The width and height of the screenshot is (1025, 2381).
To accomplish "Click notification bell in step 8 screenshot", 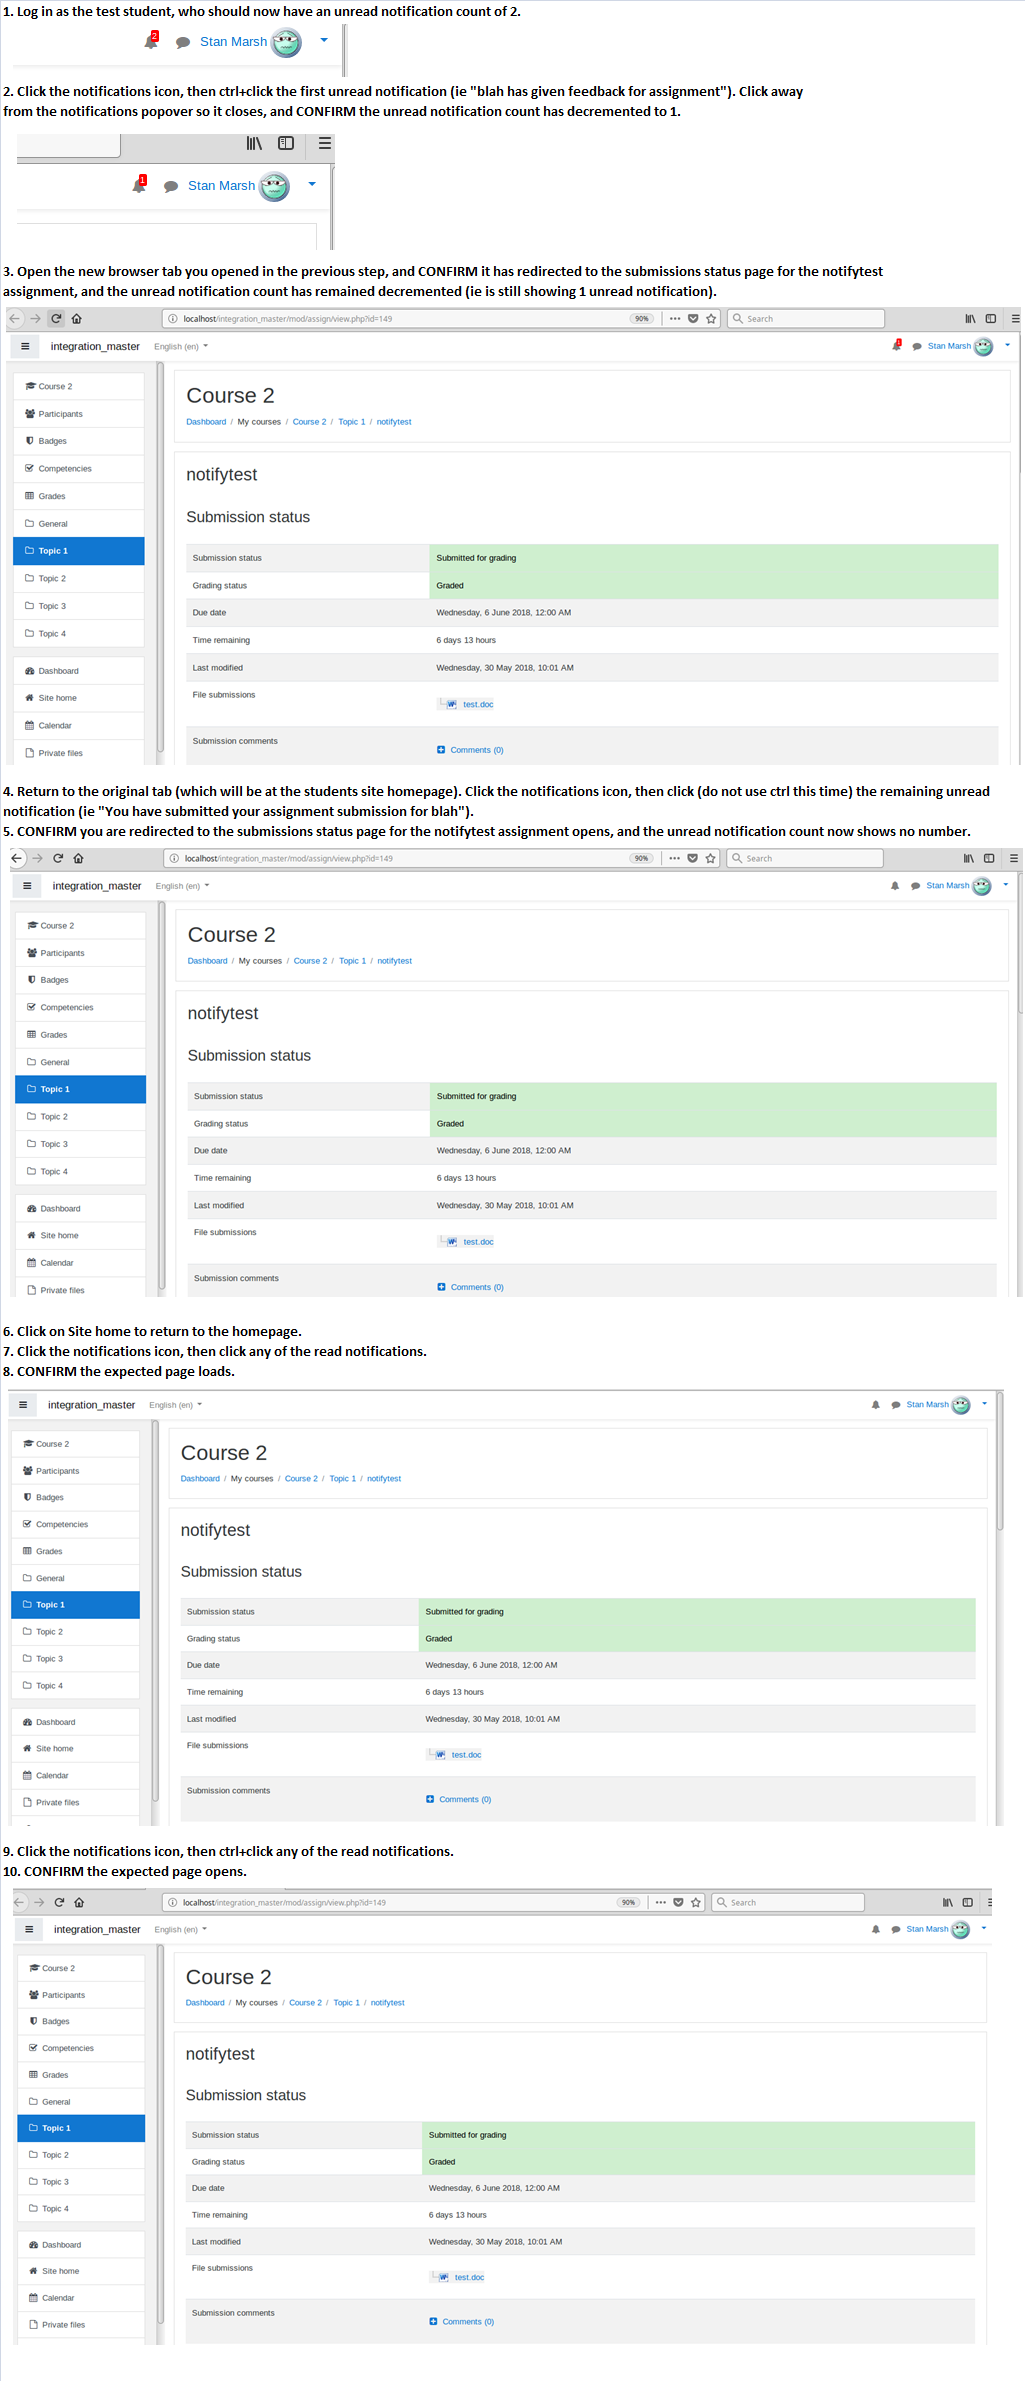I will [x=876, y=1405].
